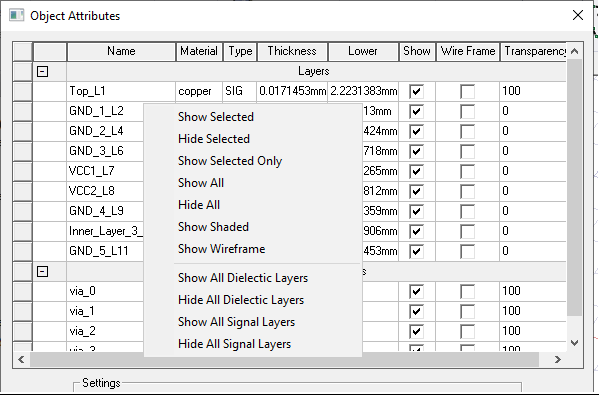Click vertical scrollbar up arrow
The height and width of the screenshot is (400, 599).
[574, 51]
